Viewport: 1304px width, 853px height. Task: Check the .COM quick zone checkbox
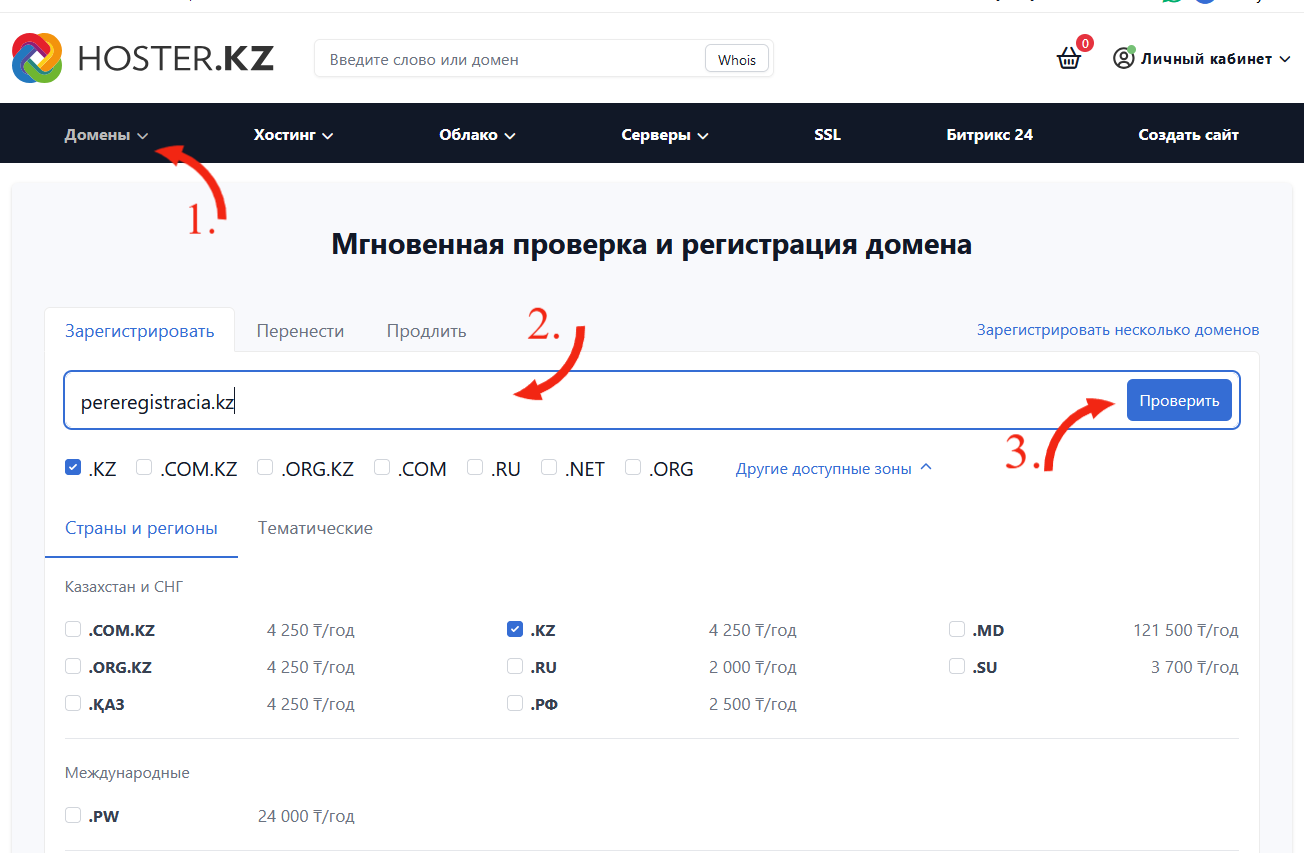(x=382, y=467)
